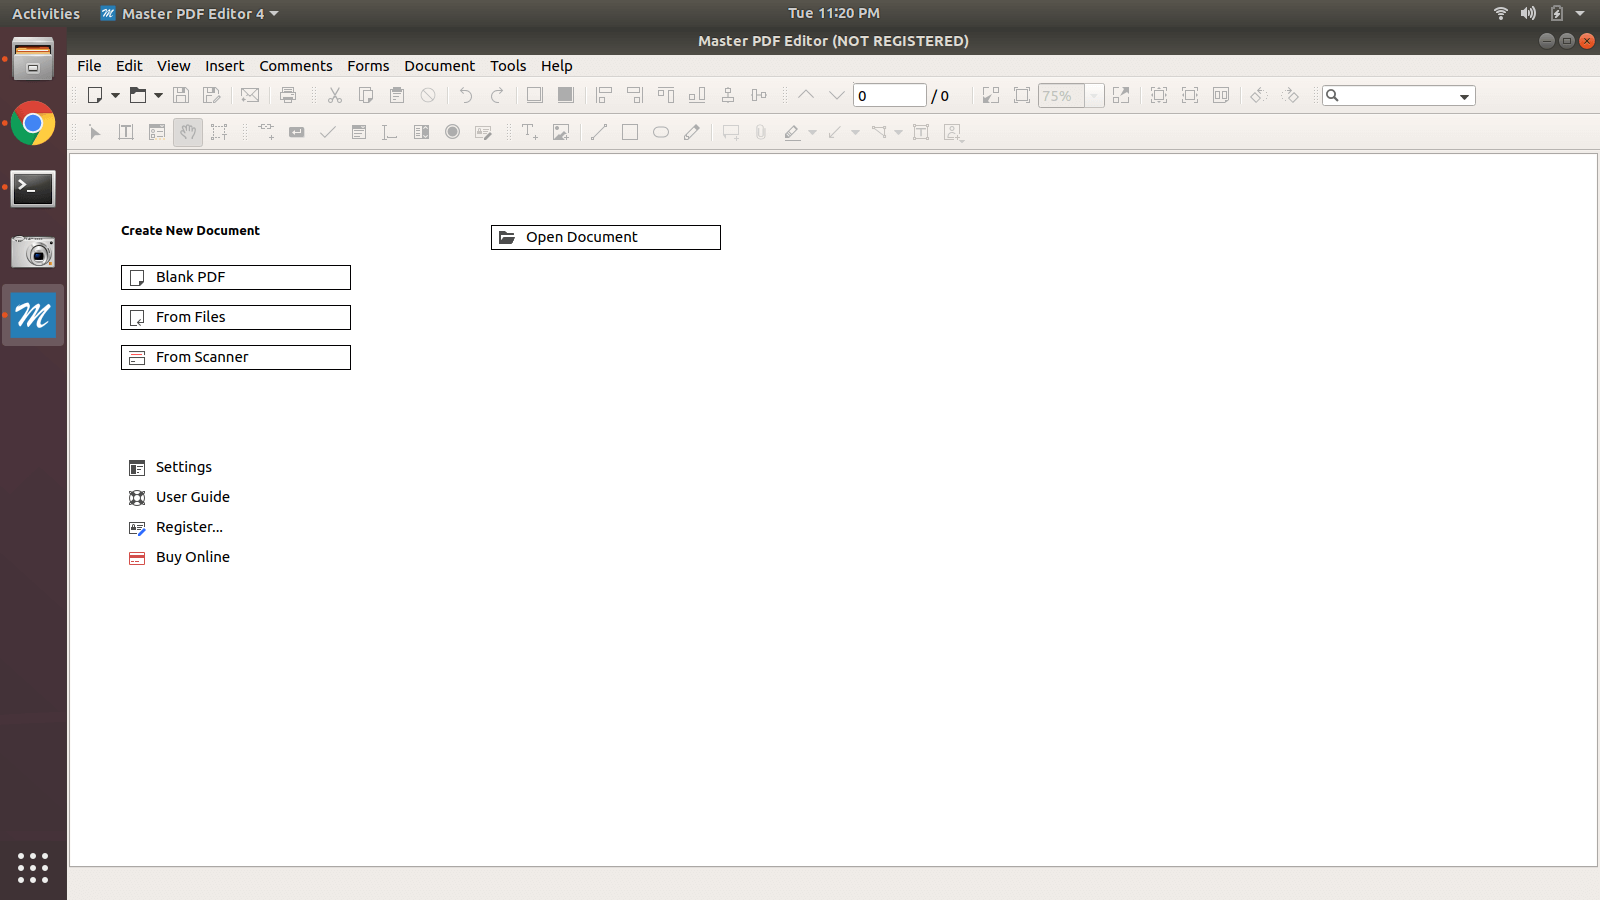Open the View menu
1600x900 pixels.
coord(173,66)
